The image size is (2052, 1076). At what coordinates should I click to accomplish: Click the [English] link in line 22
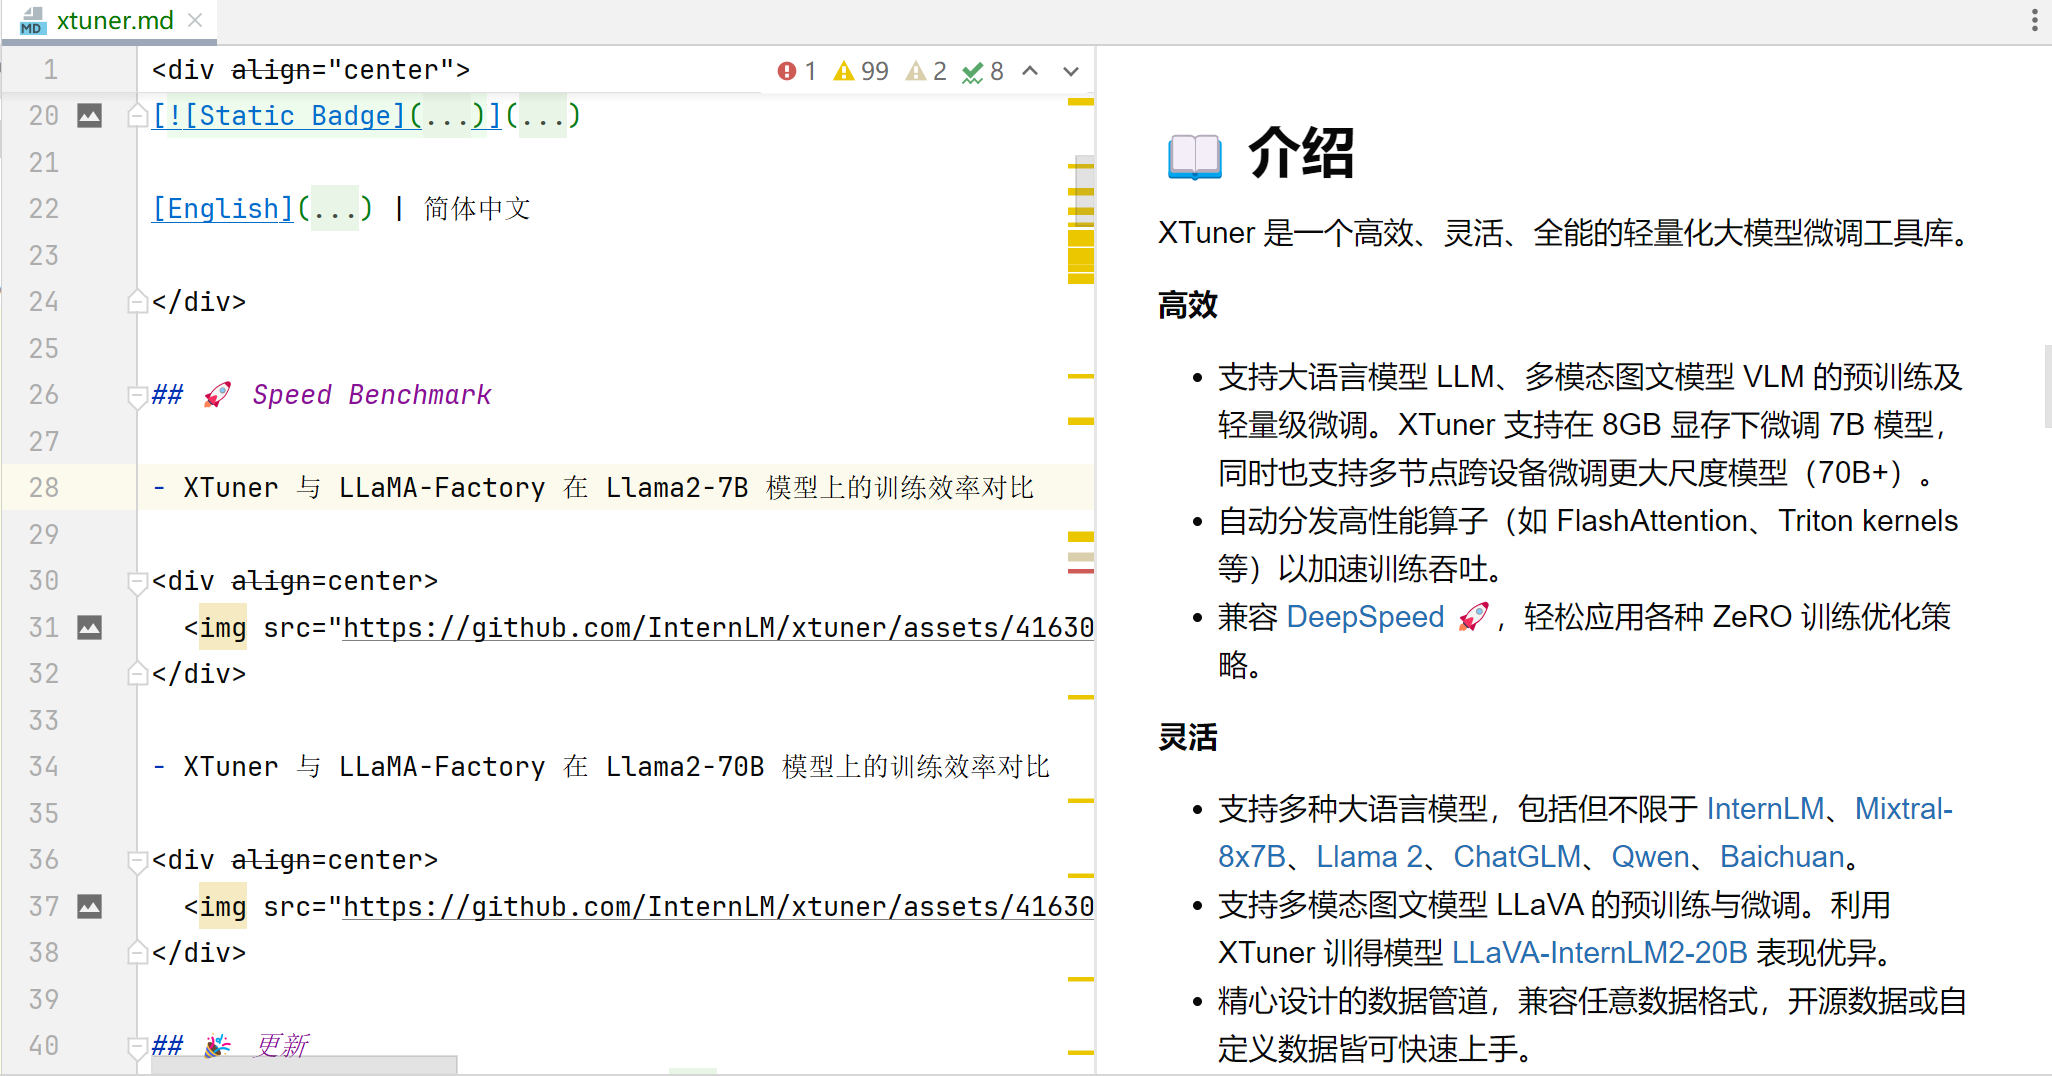pyautogui.click(x=223, y=209)
